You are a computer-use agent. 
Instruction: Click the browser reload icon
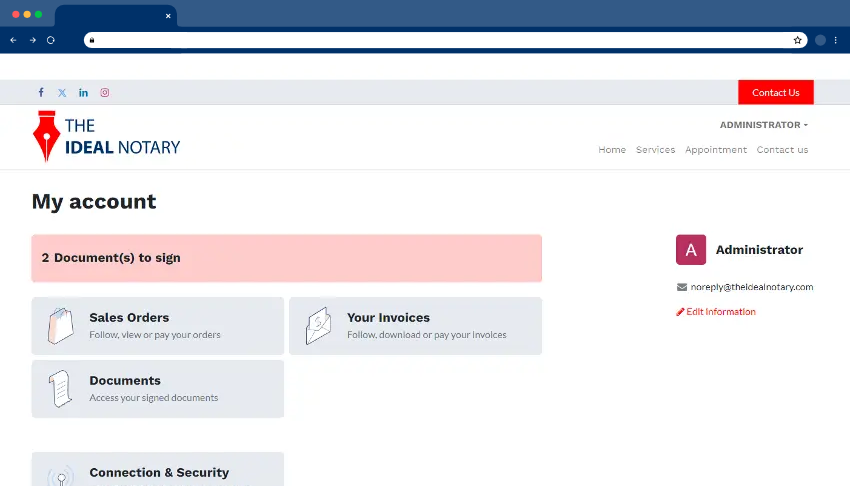point(51,40)
